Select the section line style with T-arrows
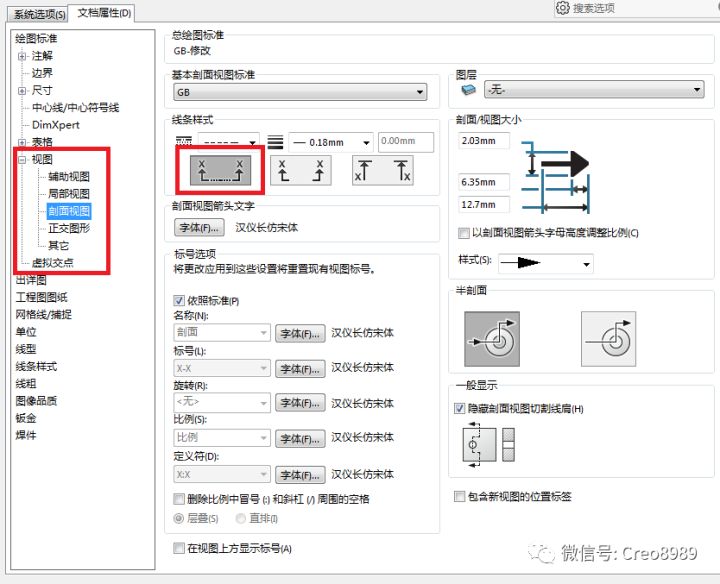Viewport: 720px width, 584px height. coord(382,170)
